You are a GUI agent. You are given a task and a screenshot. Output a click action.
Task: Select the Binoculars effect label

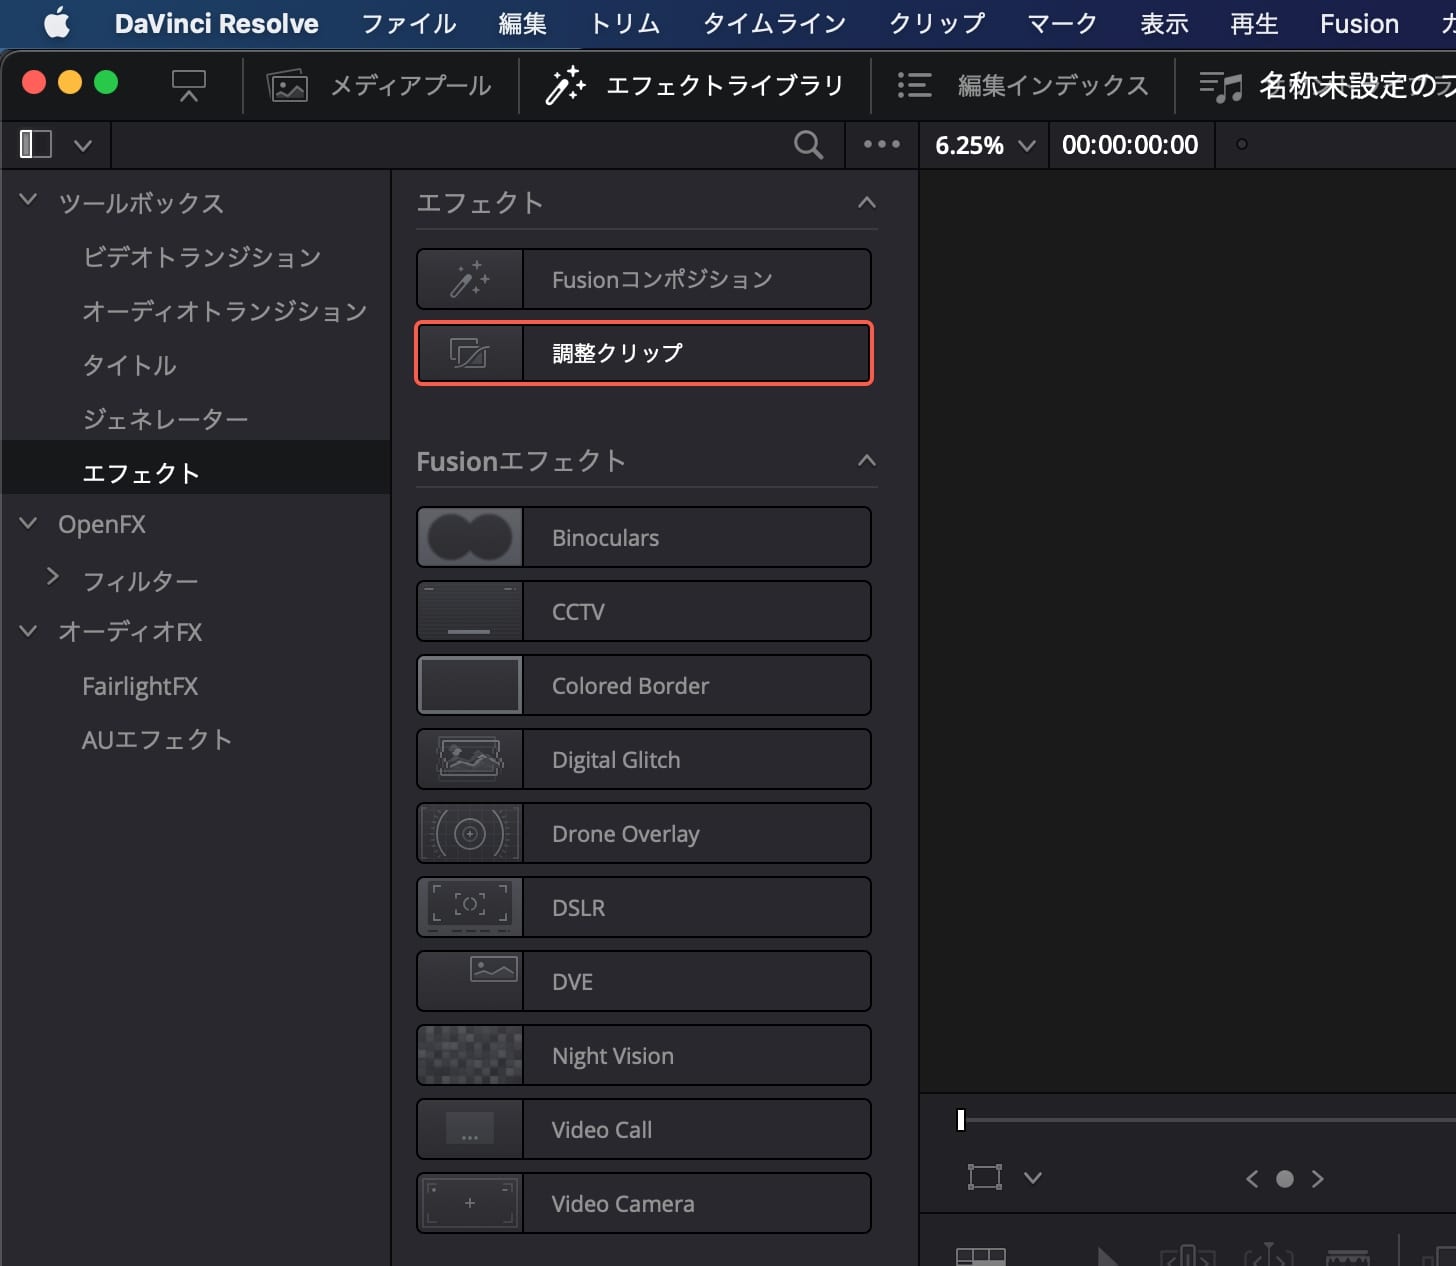(x=605, y=538)
